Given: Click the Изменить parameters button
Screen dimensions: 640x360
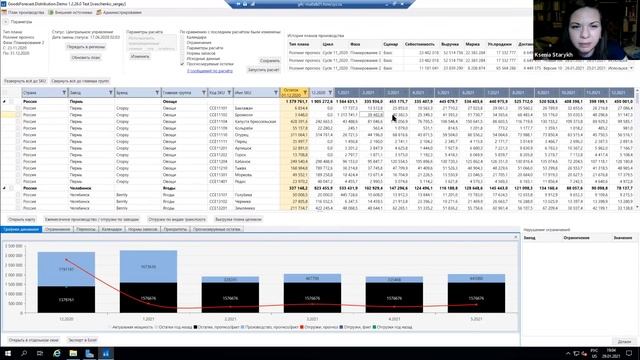Looking at the screenshot, I should 140,56.
